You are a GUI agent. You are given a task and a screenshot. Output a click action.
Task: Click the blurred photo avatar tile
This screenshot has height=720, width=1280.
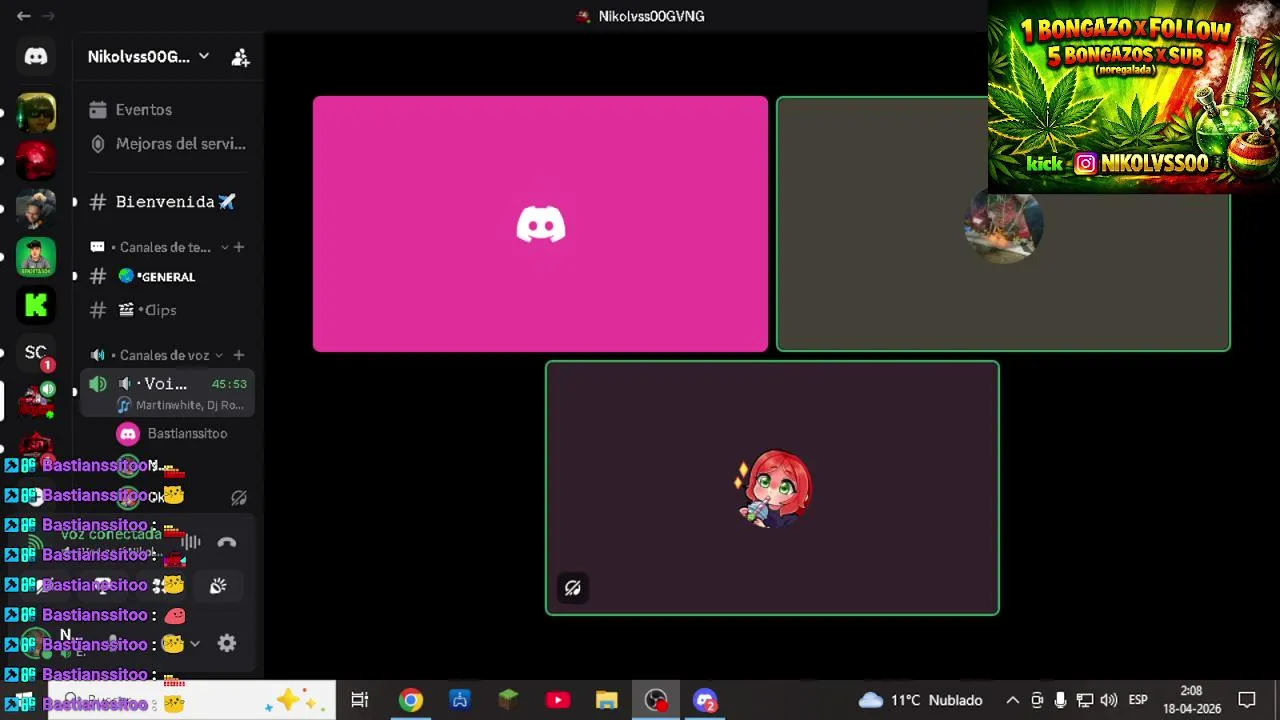1003,224
